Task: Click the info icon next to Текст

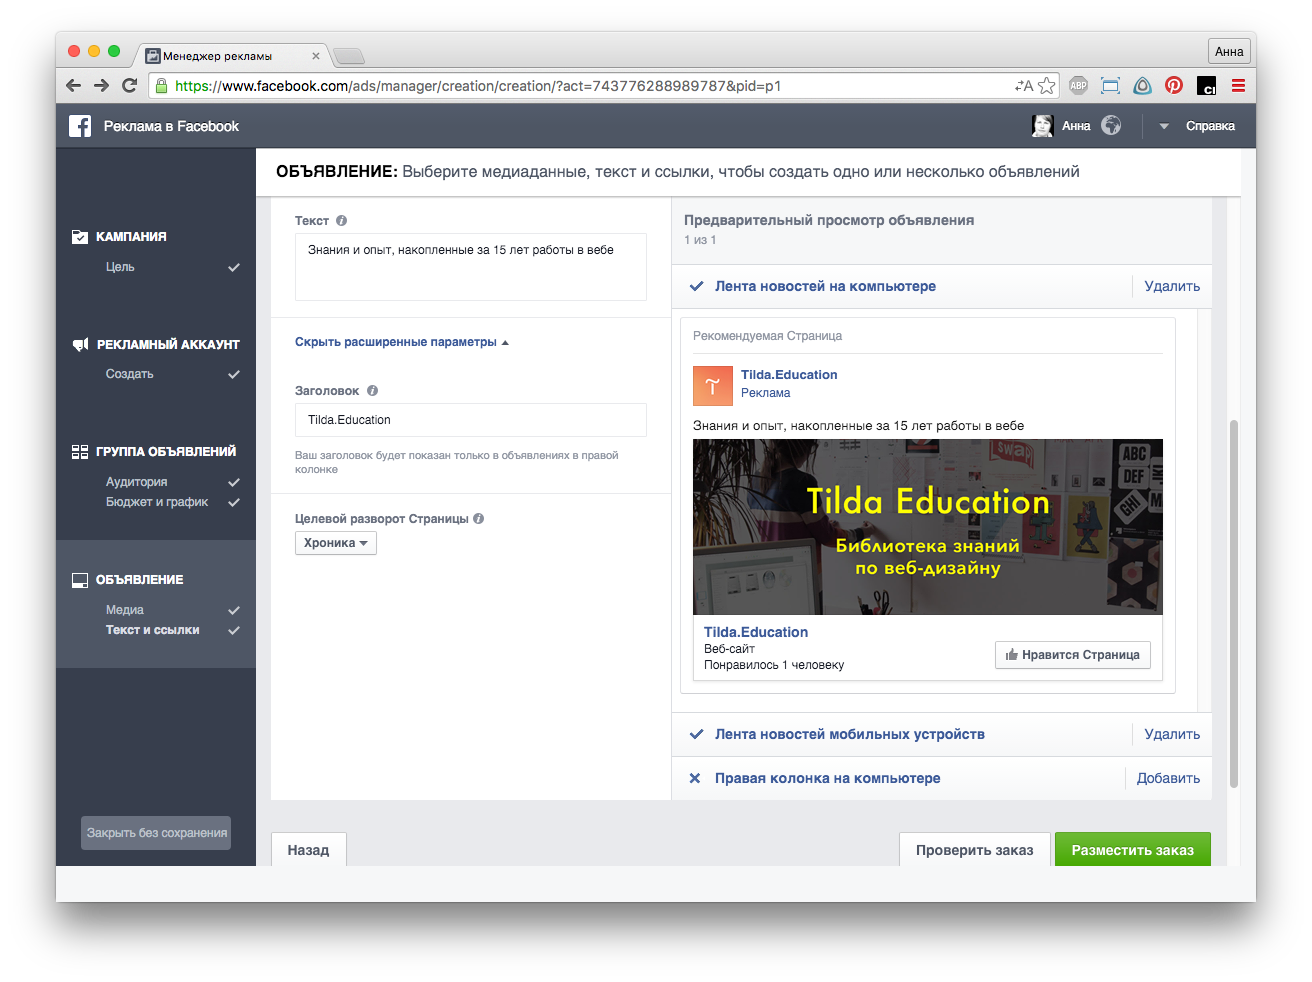Action: (x=341, y=221)
